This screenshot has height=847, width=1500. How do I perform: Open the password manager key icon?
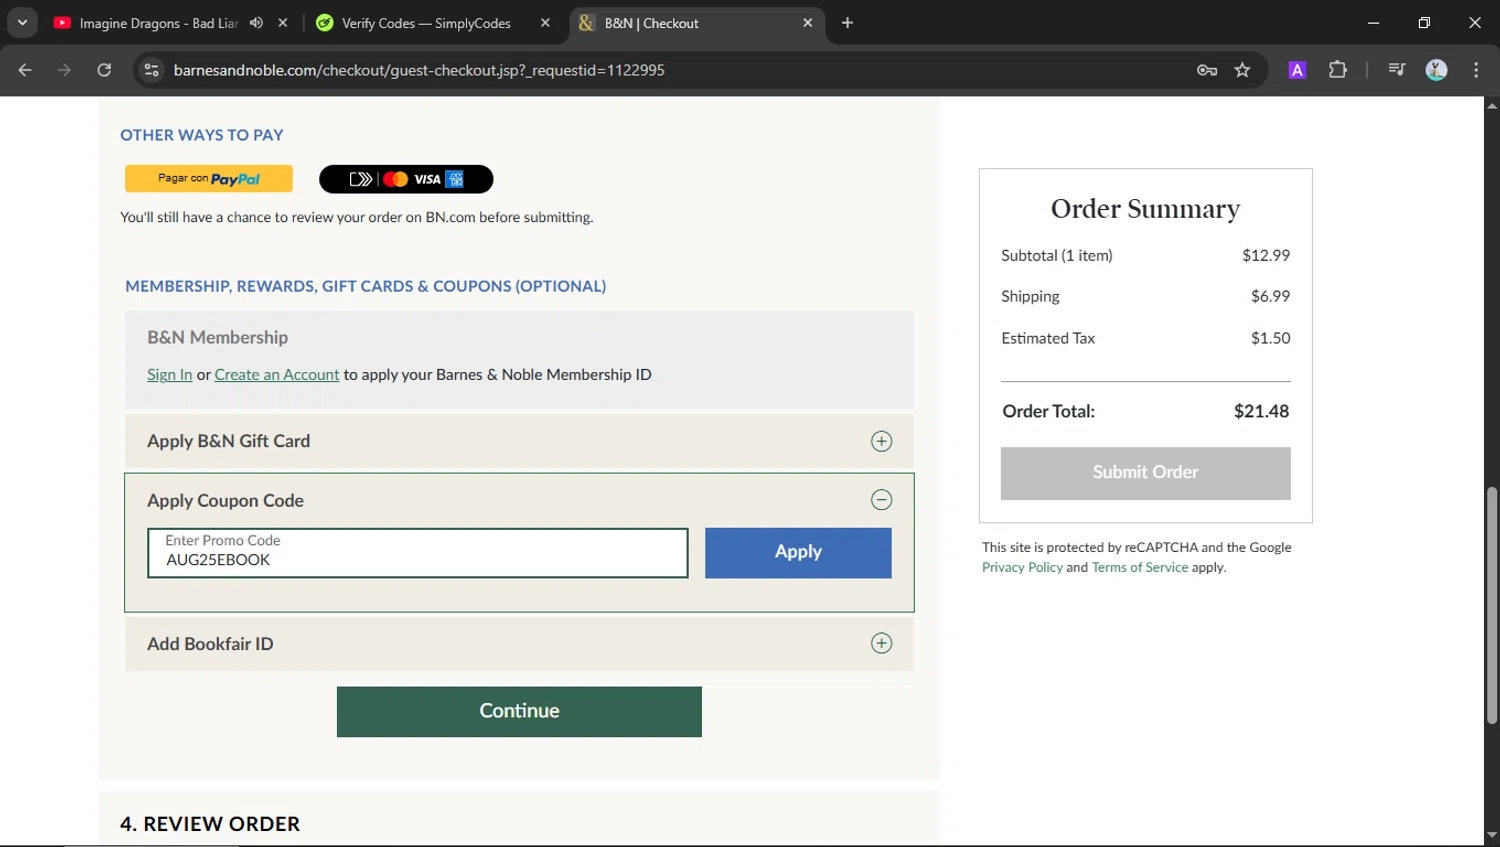coord(1206,70)
